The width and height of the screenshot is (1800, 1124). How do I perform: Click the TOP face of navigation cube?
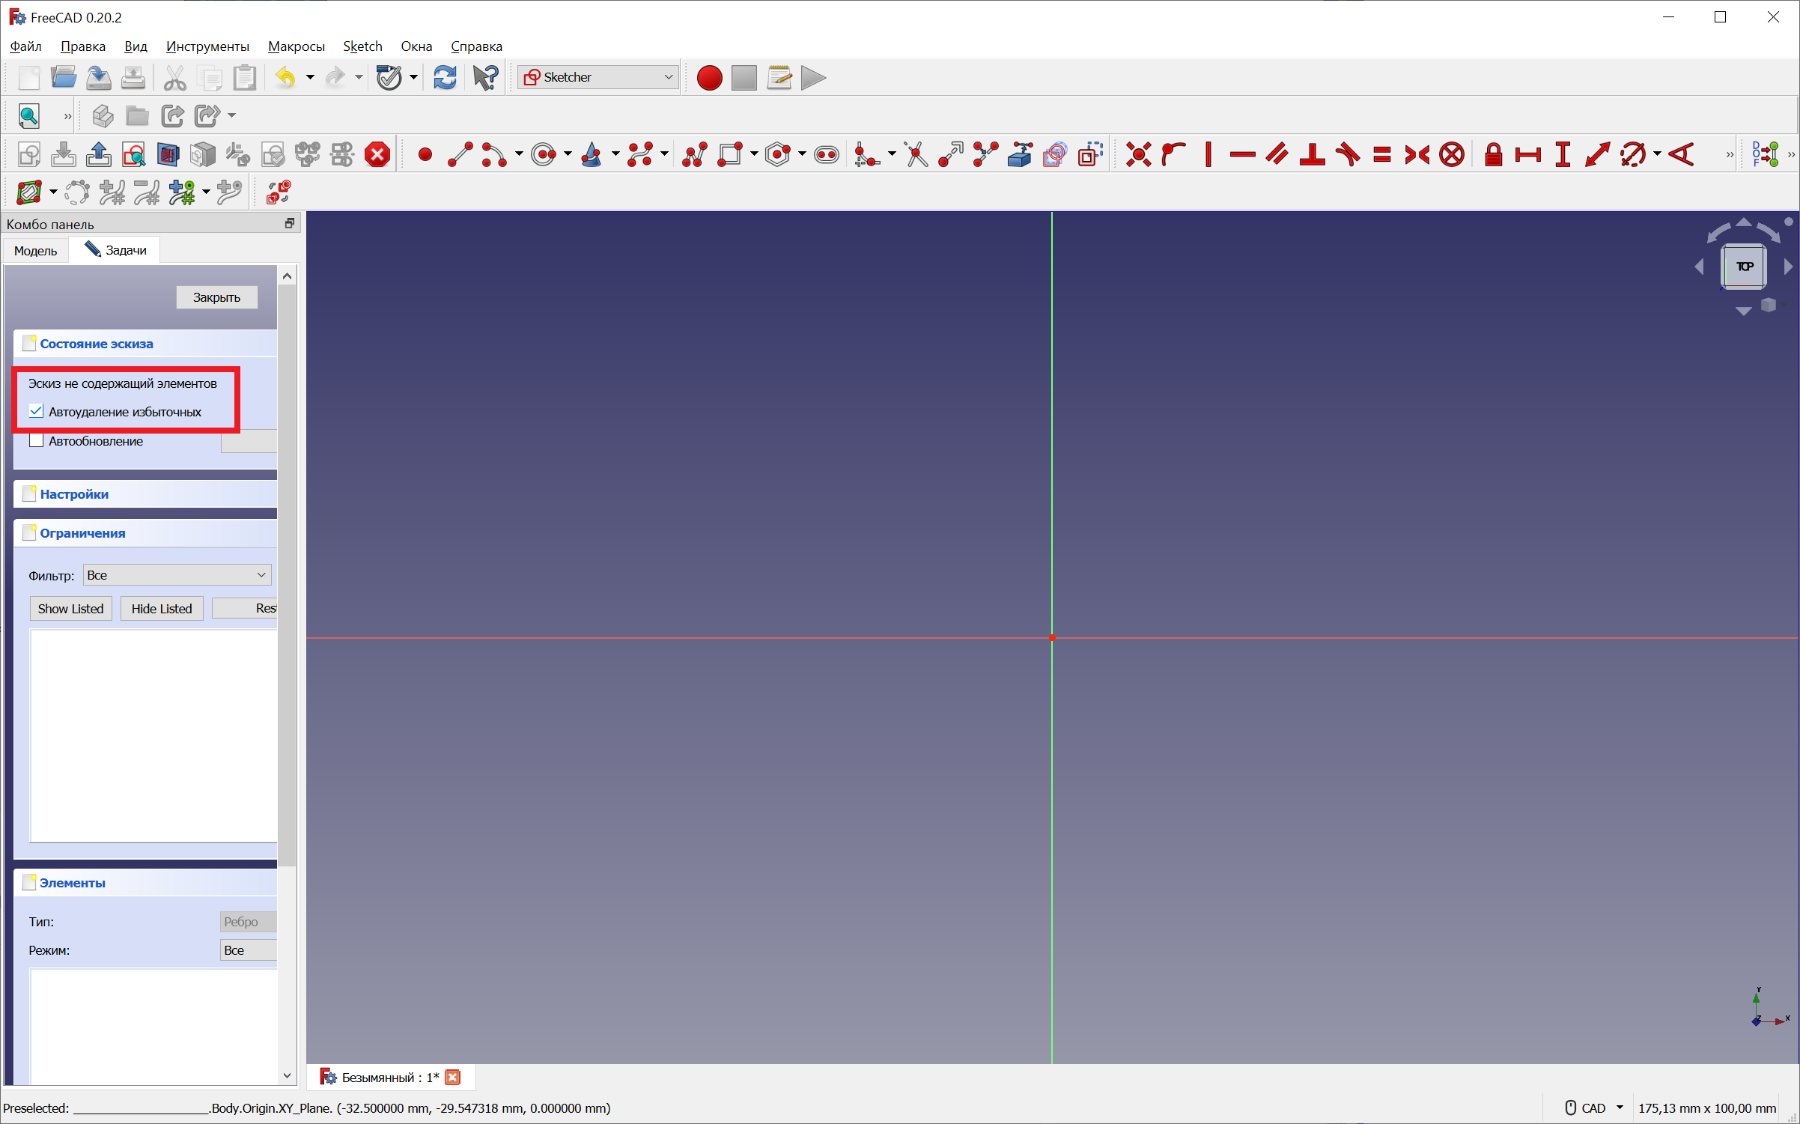(1744, 266)
